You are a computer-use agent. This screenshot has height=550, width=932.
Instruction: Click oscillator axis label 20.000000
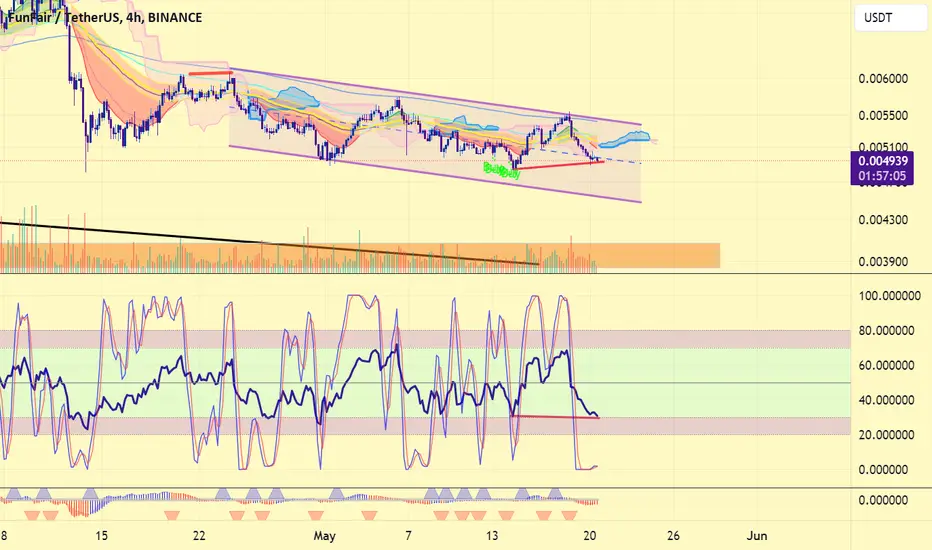coord(886,435)
